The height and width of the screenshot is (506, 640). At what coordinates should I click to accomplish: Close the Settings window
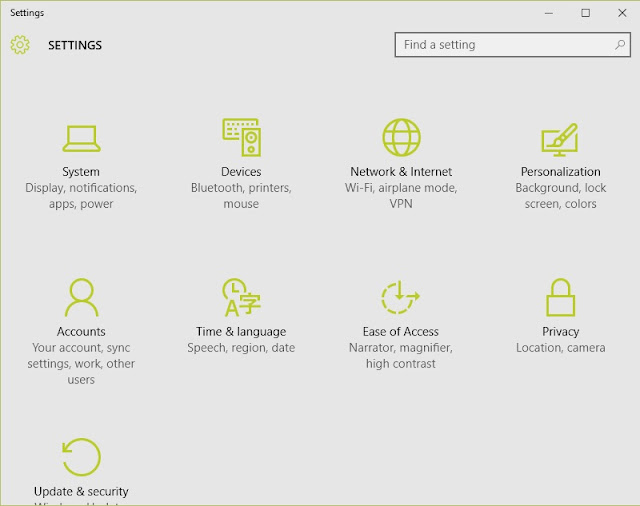[x=622, y=13]
